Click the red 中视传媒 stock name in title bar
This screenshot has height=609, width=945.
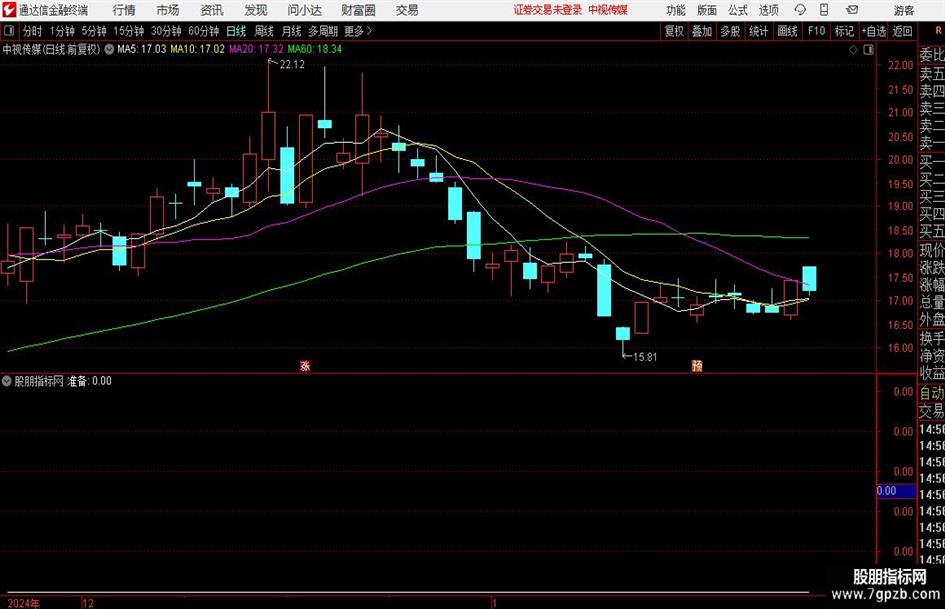608,10
